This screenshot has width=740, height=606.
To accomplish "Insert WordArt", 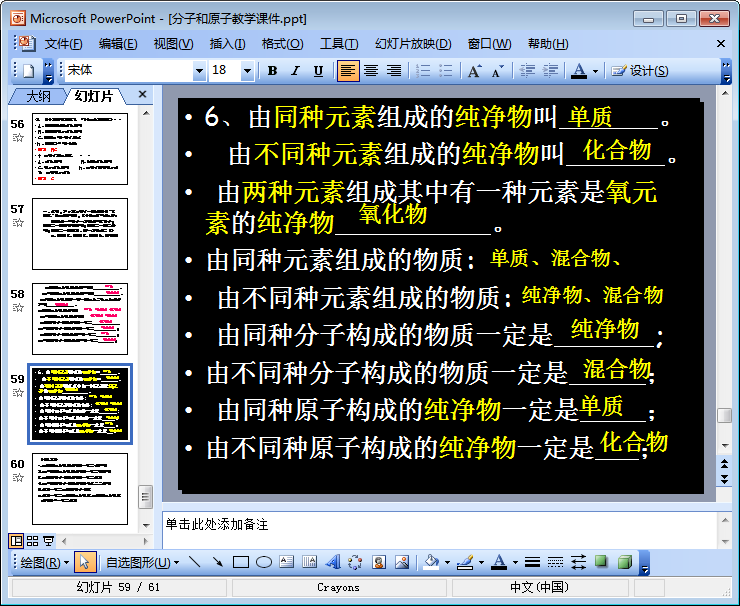I will (x=333, y=562).
